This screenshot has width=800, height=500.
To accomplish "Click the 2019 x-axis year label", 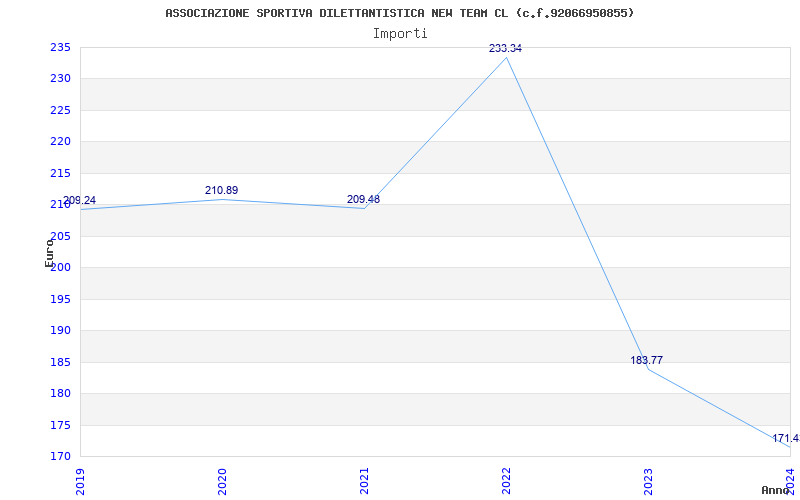I will click(80, 481).
